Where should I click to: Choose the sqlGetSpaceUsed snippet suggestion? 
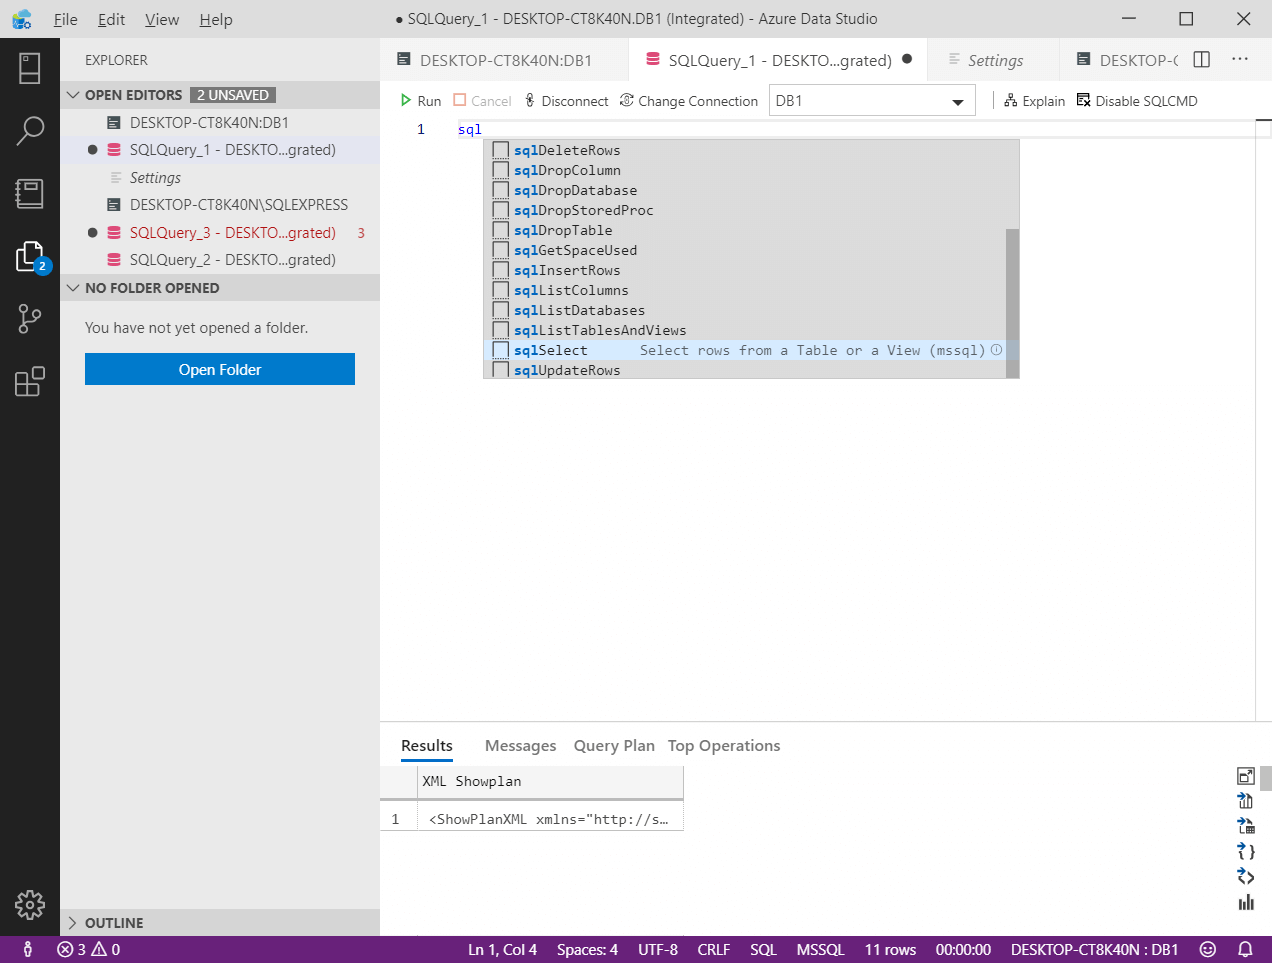tap(745, 250)
